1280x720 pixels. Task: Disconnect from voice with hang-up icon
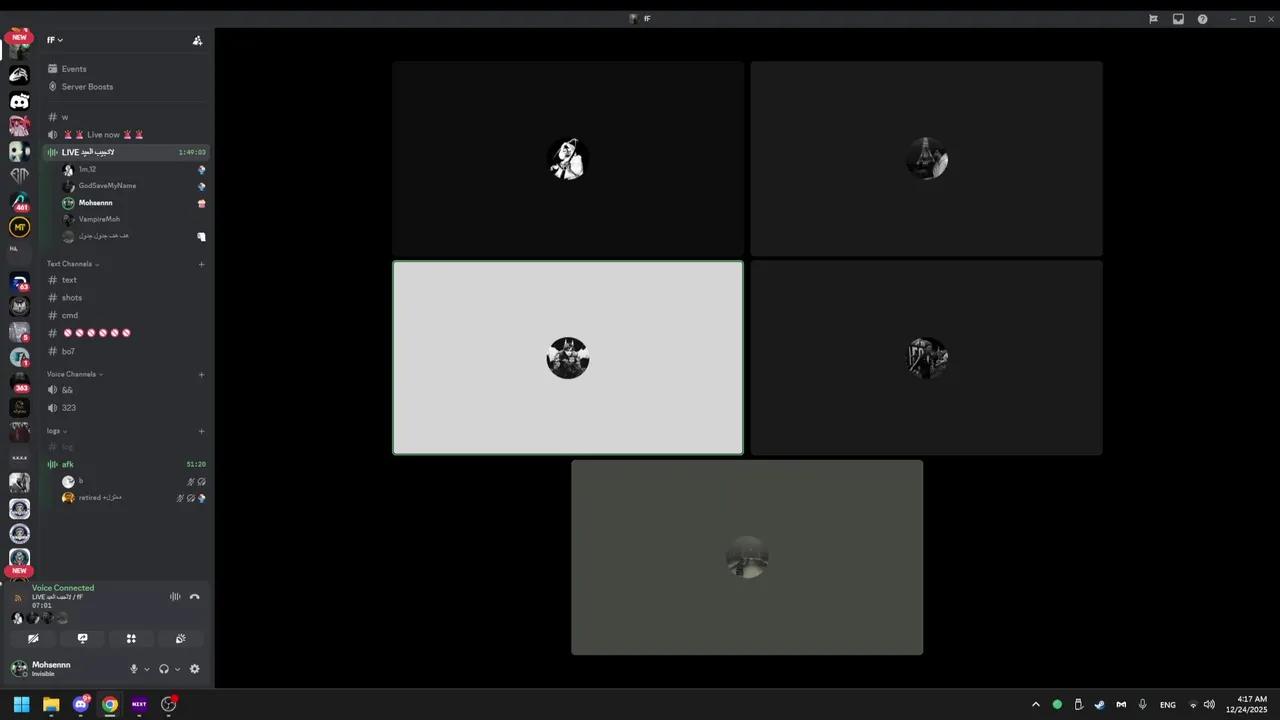(x=195, y=597)
